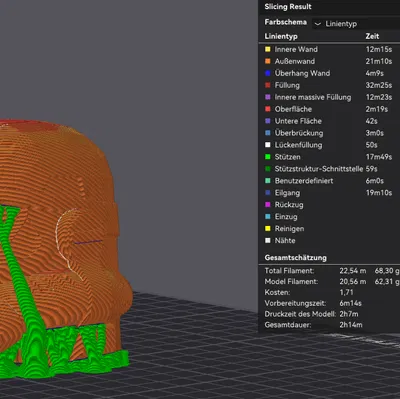Click the Zeit column header
Viewport: 400px width, 399px height.
point(372,36)
